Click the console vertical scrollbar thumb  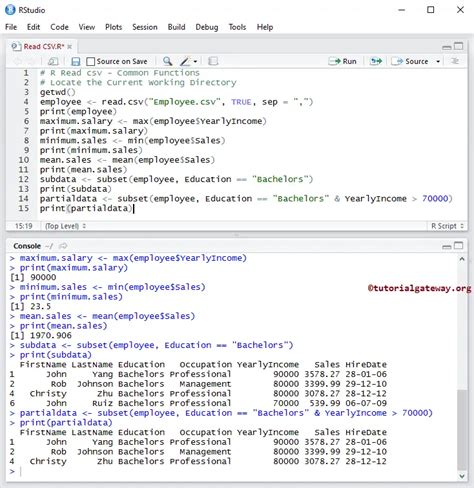pos(462,429)
